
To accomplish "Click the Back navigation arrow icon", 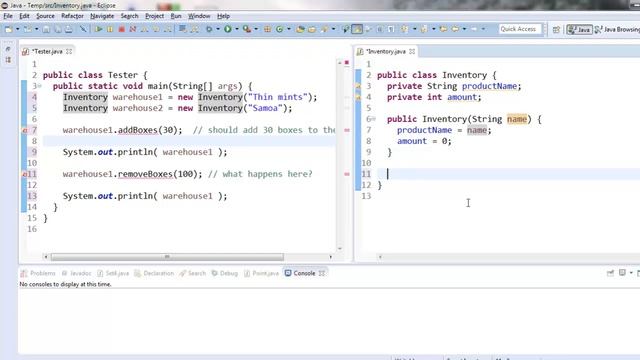I will click(454, 29).
